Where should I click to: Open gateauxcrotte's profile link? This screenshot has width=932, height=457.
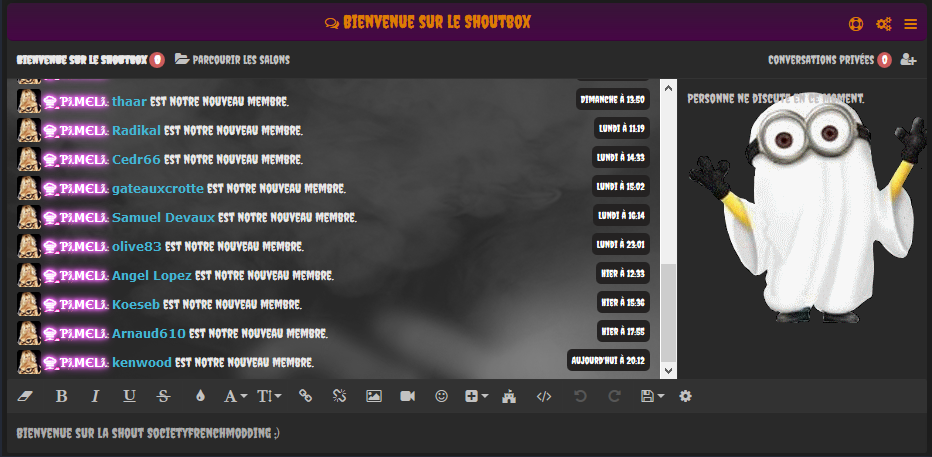pyautogui.click(x=158, y=189)
